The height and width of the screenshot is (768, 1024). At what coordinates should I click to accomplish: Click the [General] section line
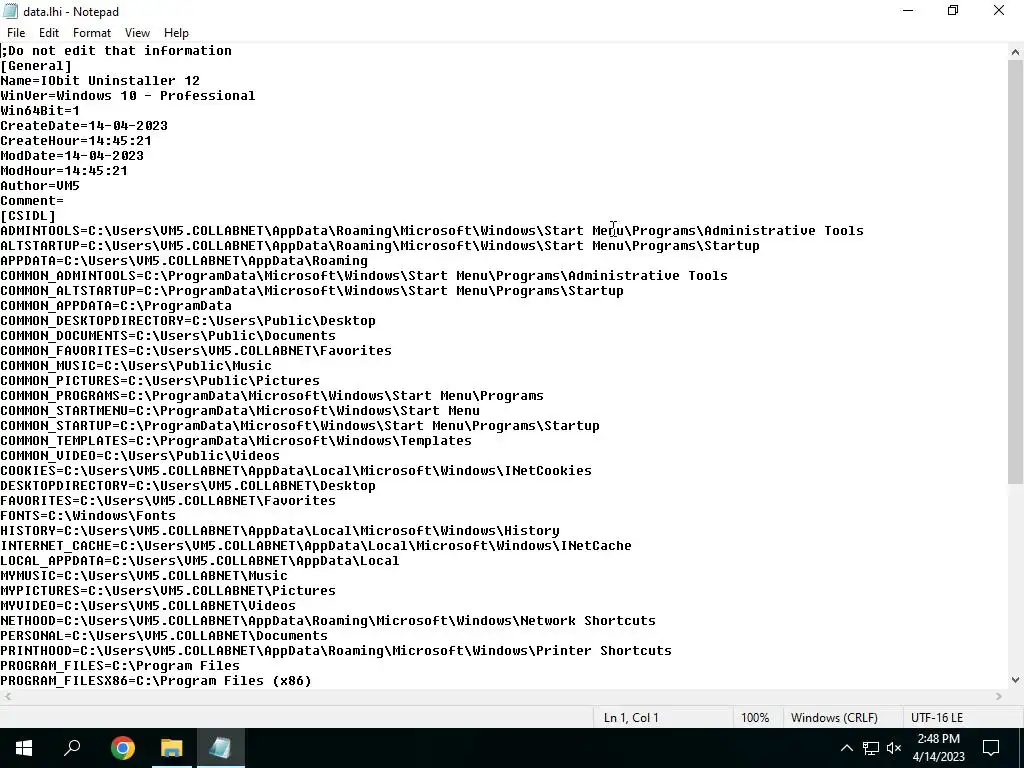36,65
